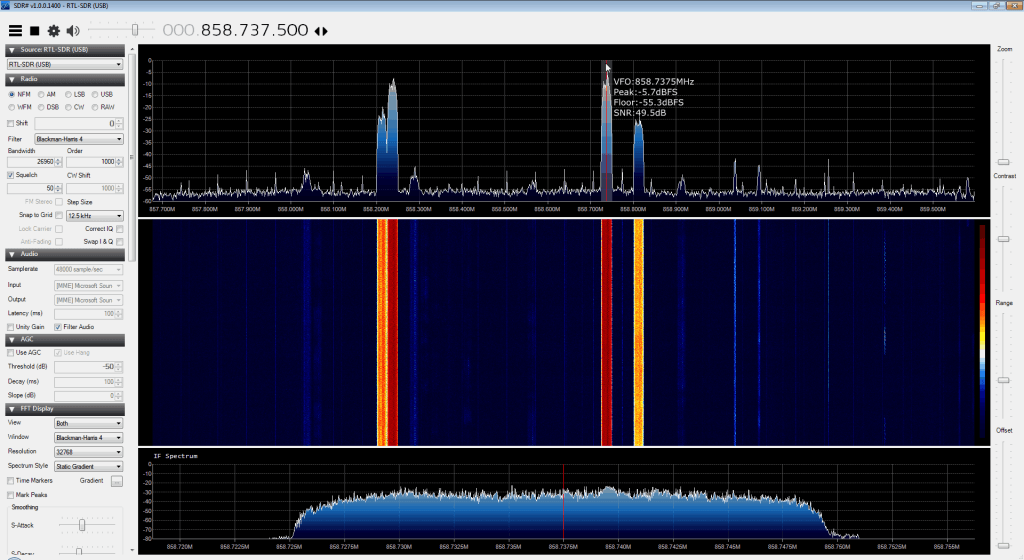Click the scroll up arrow of left panel
This screenshot has height=560, width=1024.
click(x=132, y=49)
